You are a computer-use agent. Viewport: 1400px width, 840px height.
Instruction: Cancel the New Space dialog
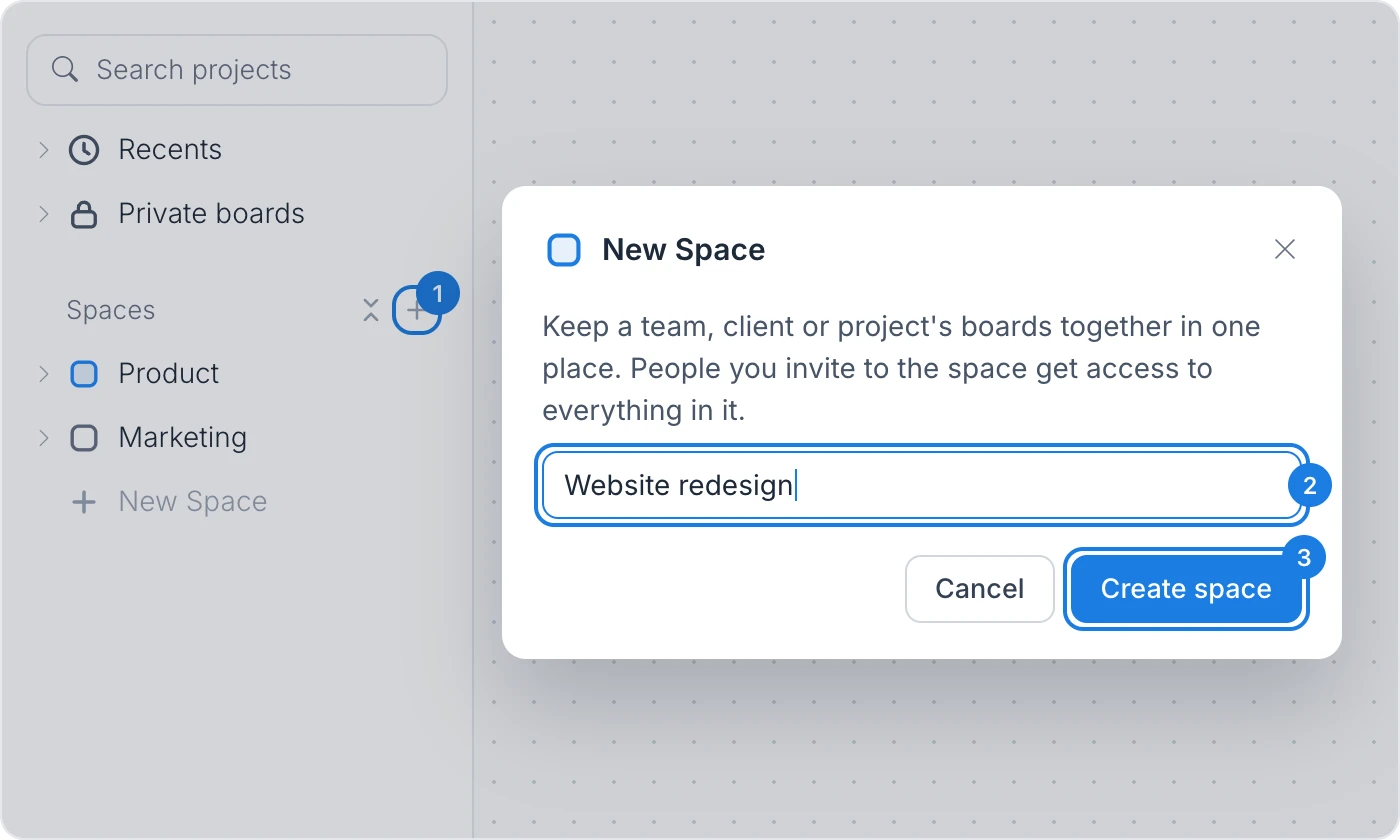(980, 589)
